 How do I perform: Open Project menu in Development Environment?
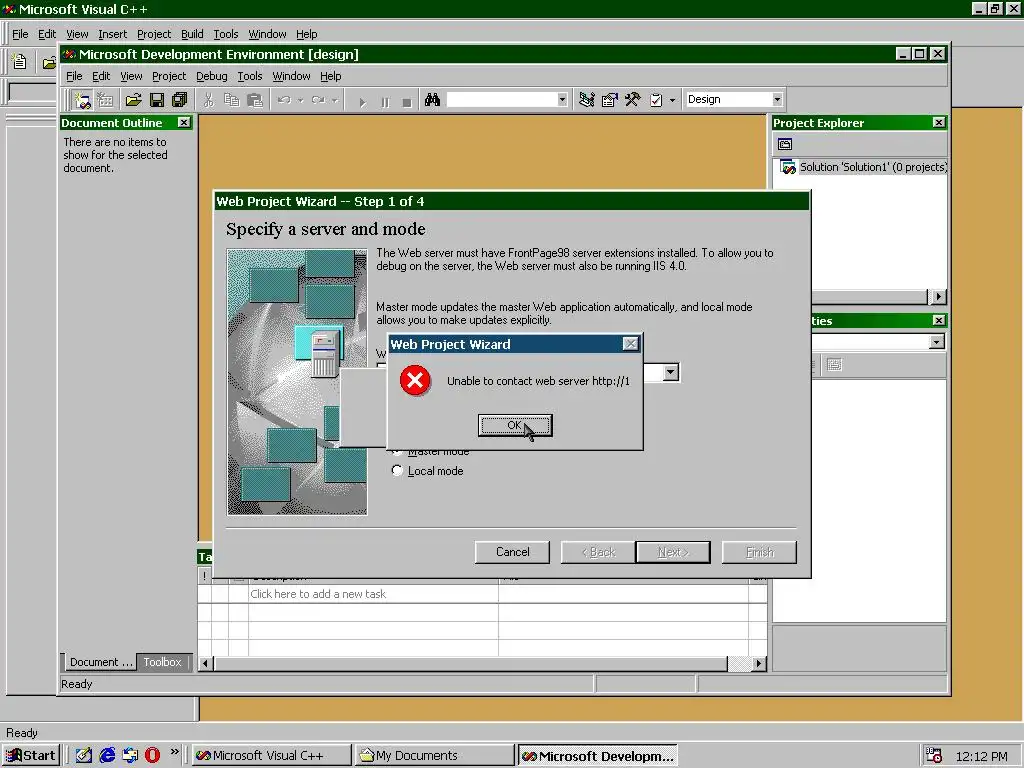click(168, 76)
